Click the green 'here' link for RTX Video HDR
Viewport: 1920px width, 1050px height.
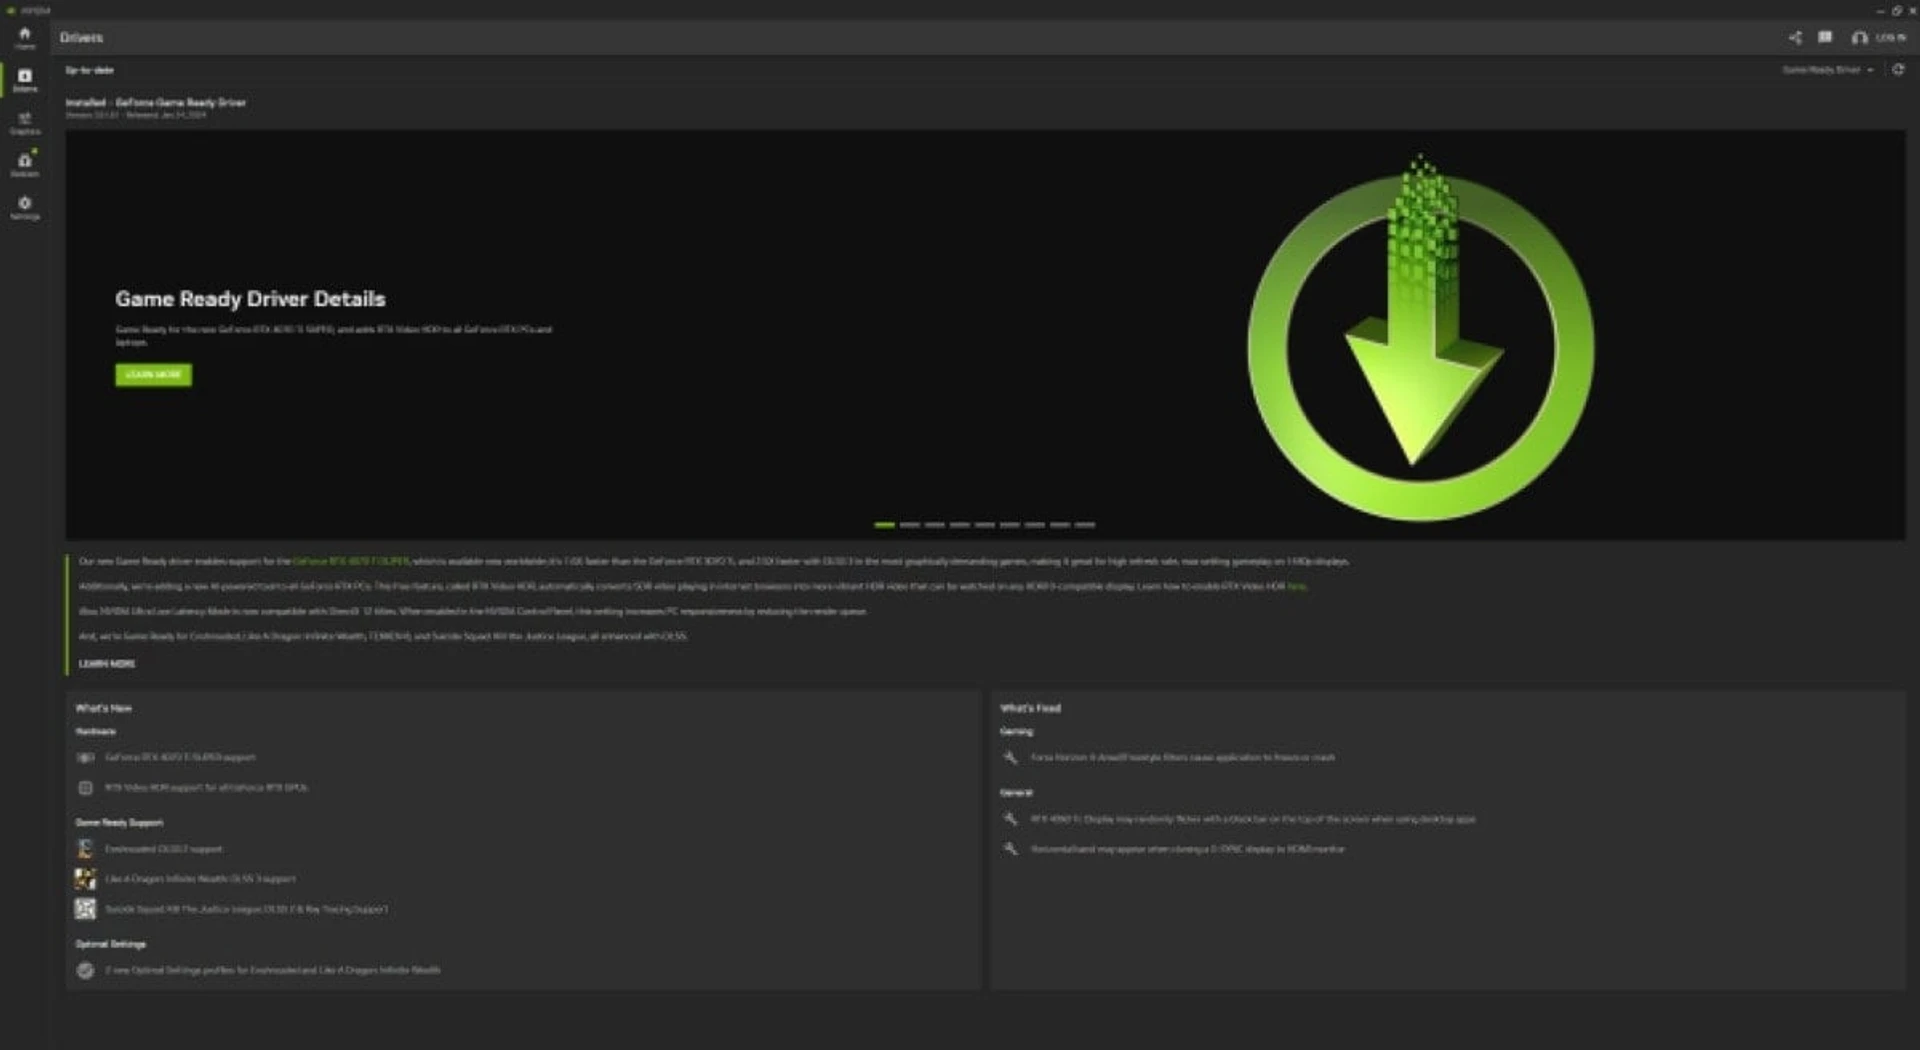[x=1296, y=587]
